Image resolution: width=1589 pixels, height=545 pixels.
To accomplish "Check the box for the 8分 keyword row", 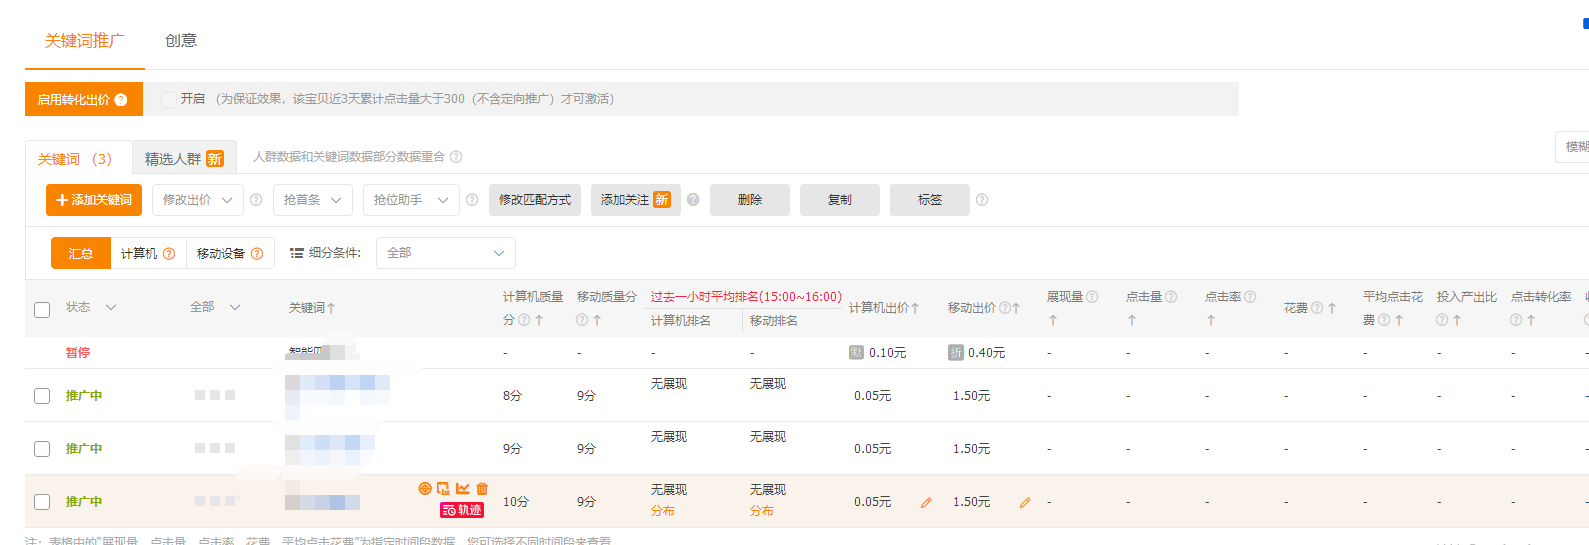I will [42, 396].
